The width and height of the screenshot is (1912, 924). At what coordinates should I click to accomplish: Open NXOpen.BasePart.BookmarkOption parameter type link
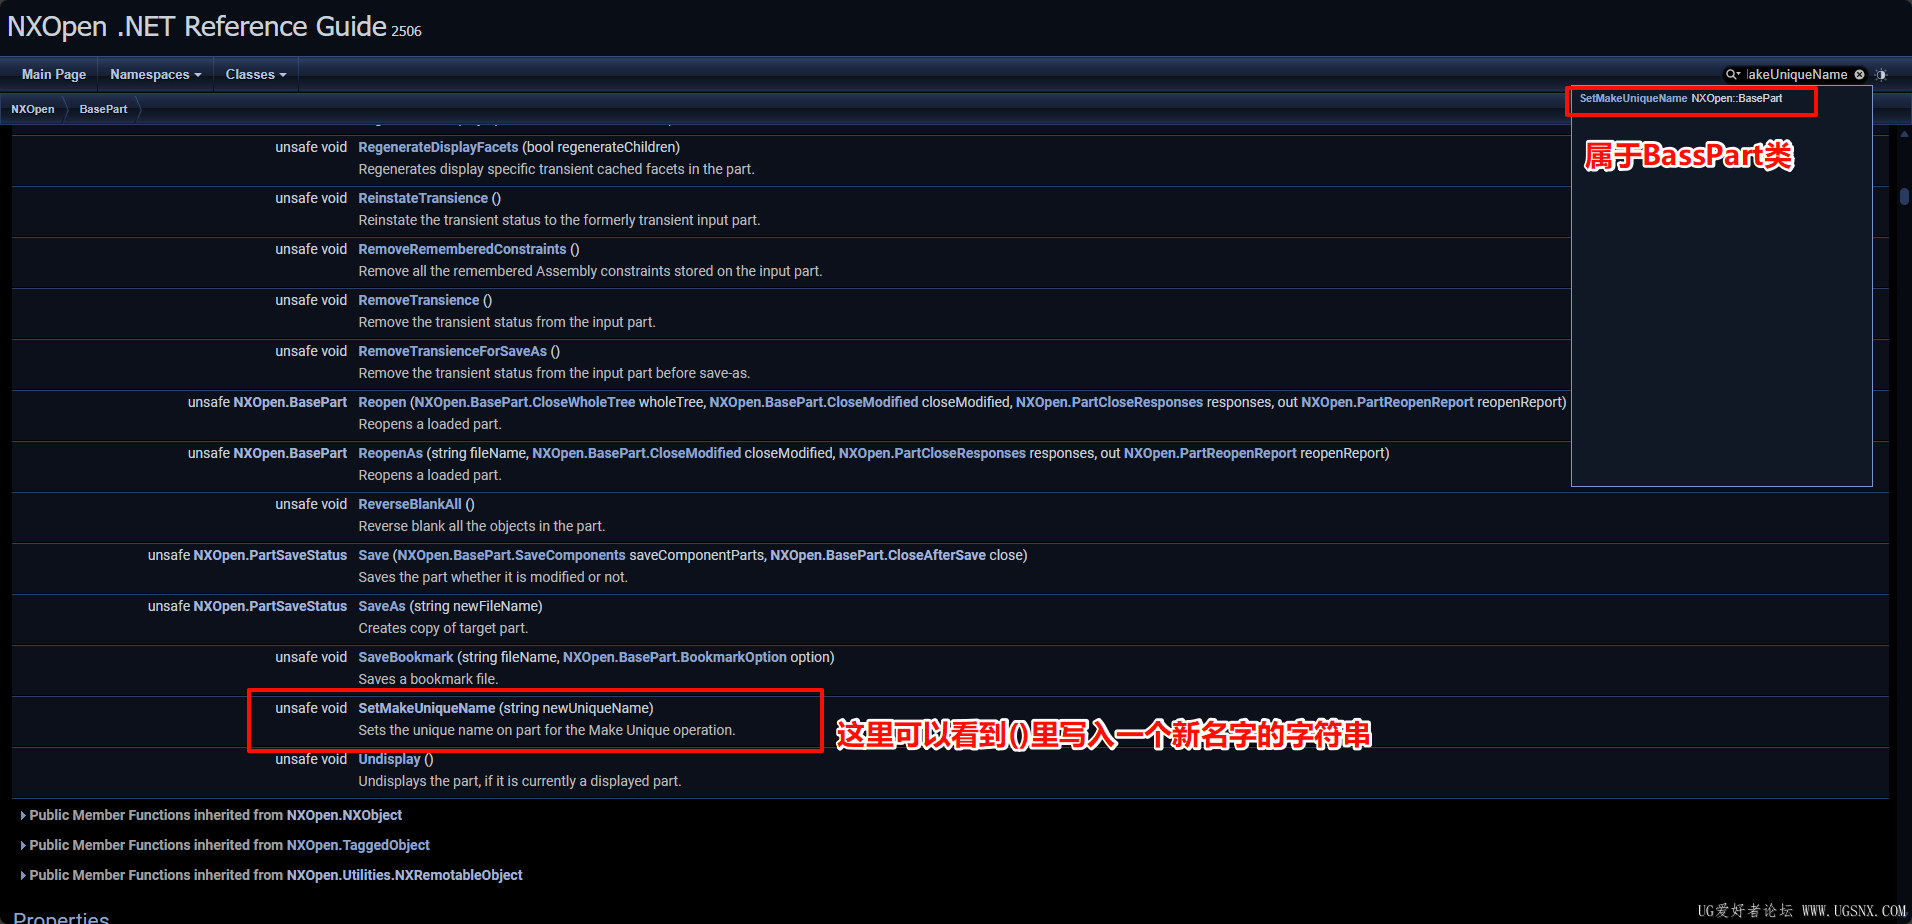tap(675, 657)
